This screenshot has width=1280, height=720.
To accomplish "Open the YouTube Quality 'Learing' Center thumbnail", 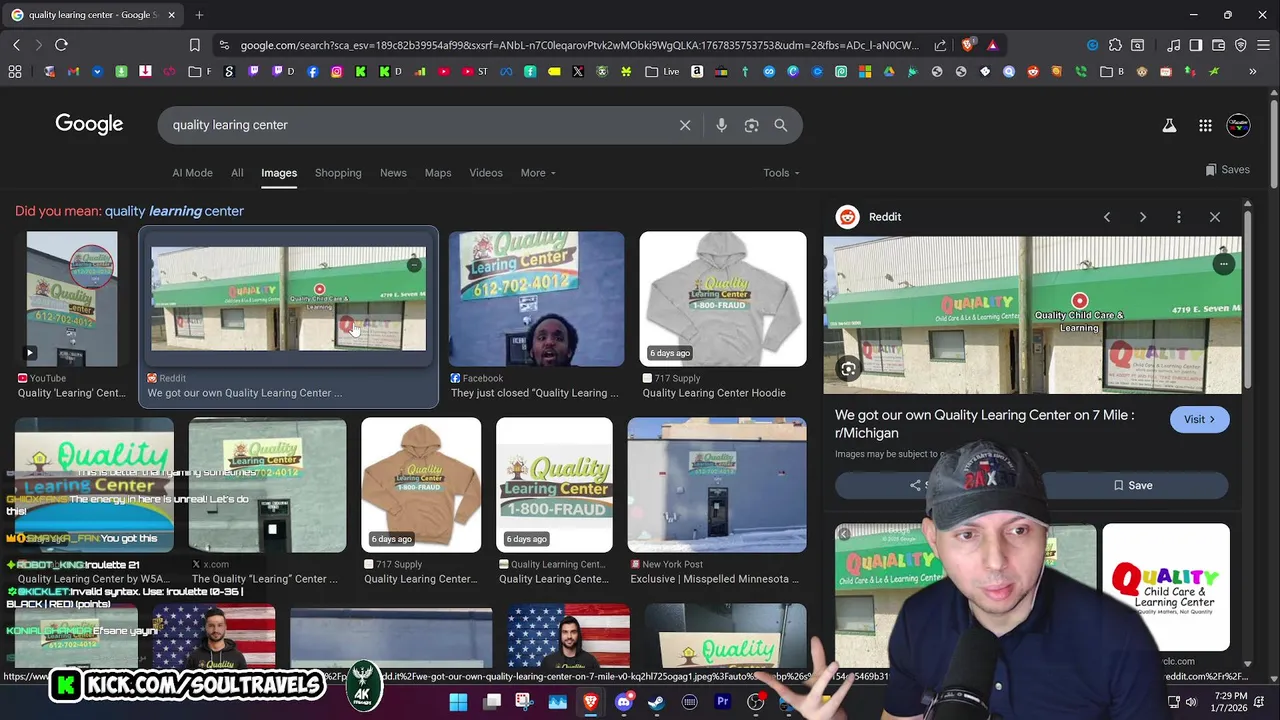I will click(72, 298).
